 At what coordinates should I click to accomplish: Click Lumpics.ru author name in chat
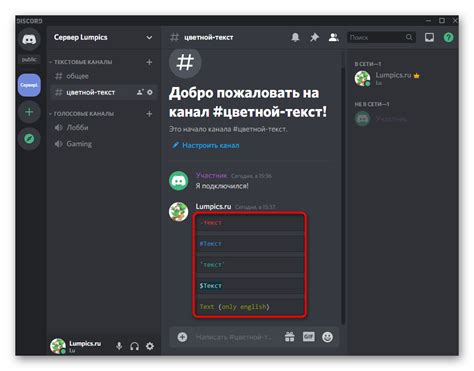pos(213,206)
